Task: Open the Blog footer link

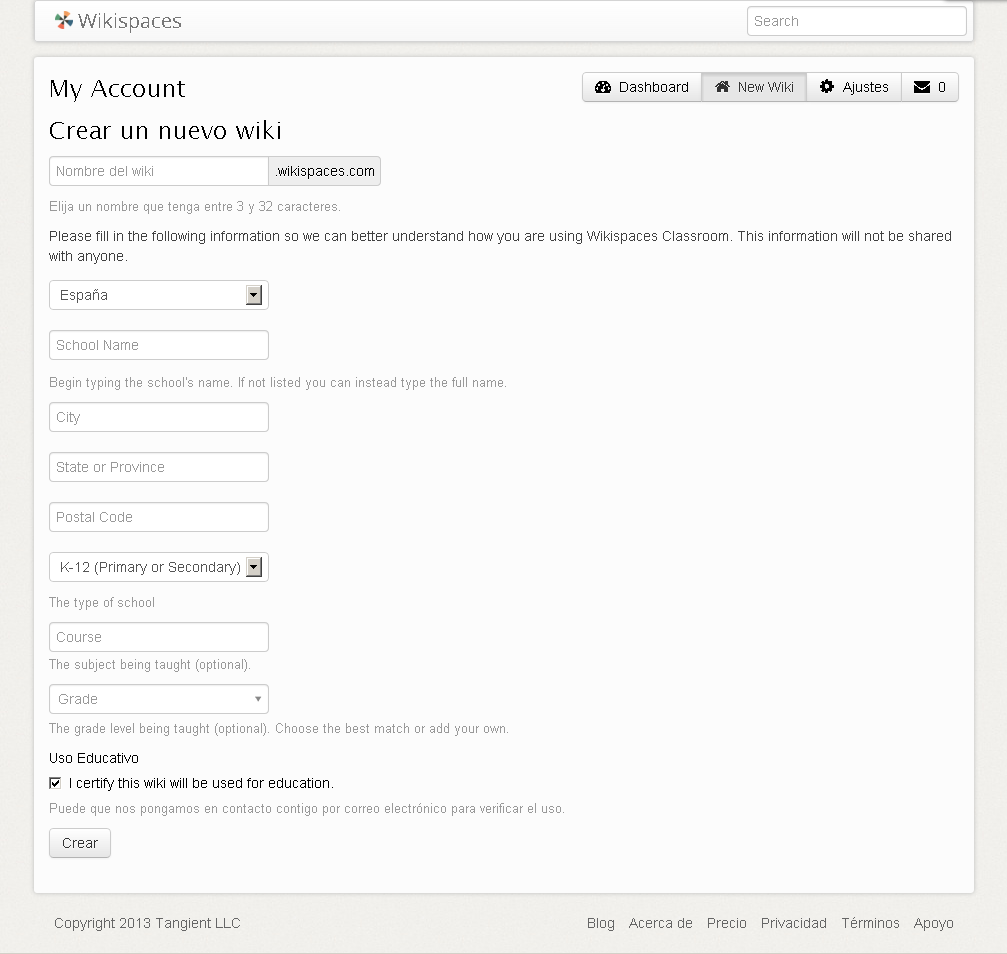Action: pyautogui.click(x=600, y=923)
